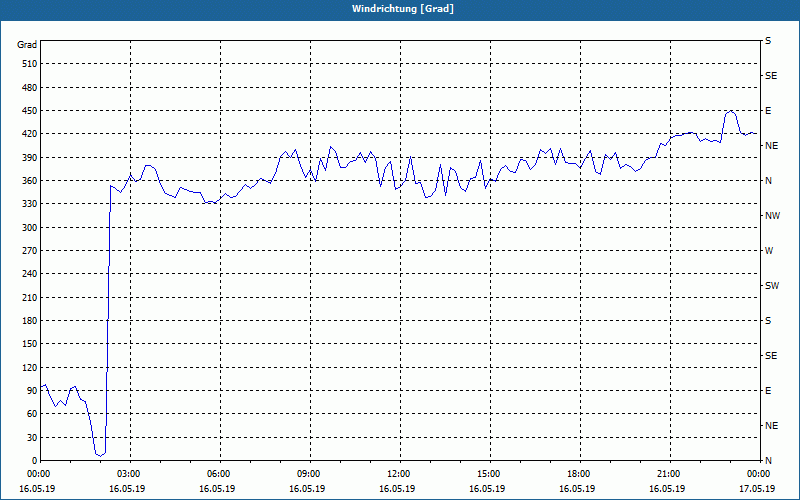Pick the 21:00 time label
This screenshot has width=800, height=500.
coord(667,474)
